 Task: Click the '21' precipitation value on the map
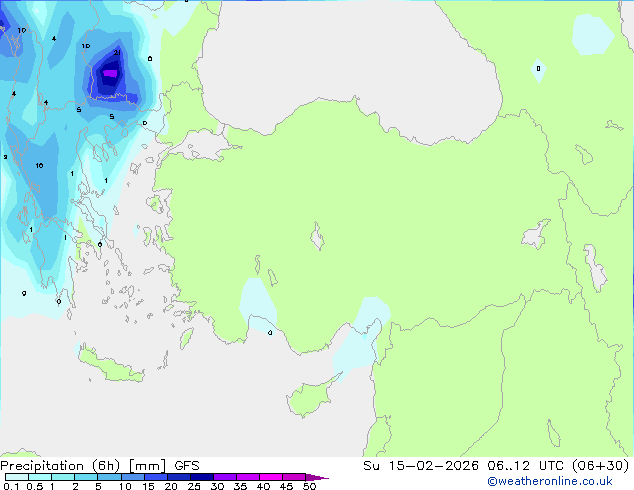click(117, 53)
